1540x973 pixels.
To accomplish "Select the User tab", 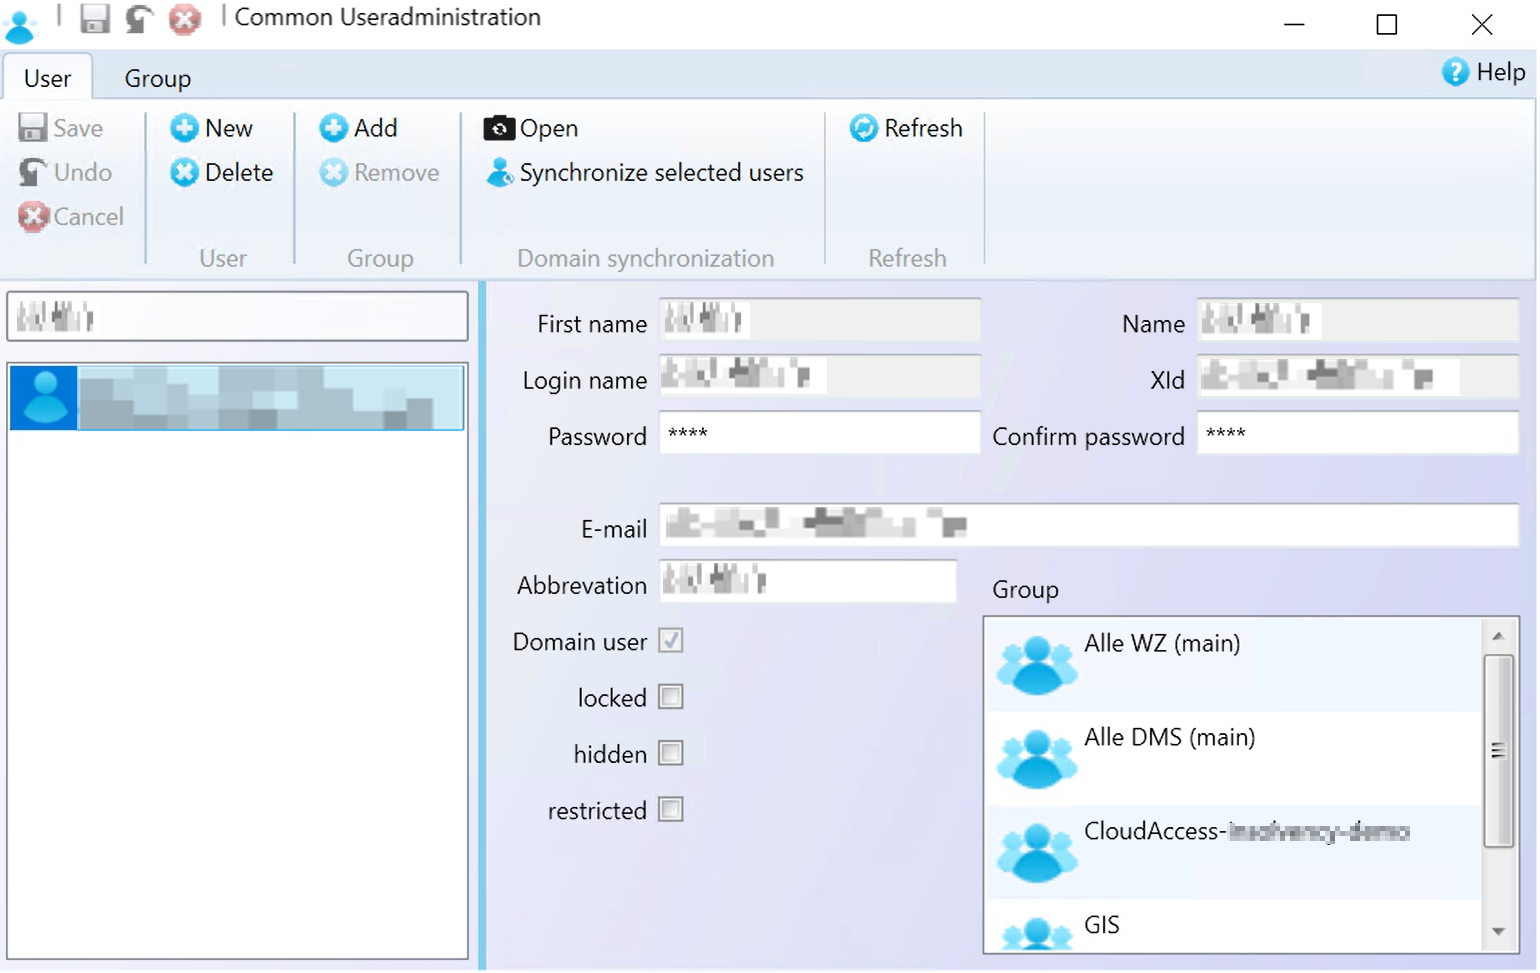I will coord(47,78).
